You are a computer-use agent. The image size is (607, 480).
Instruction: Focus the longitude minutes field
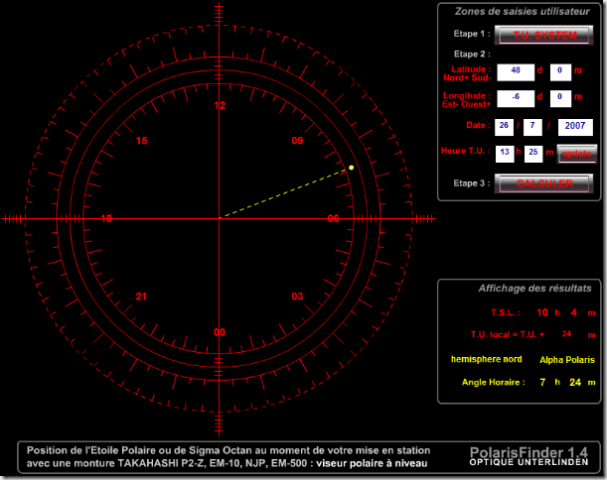561,98
